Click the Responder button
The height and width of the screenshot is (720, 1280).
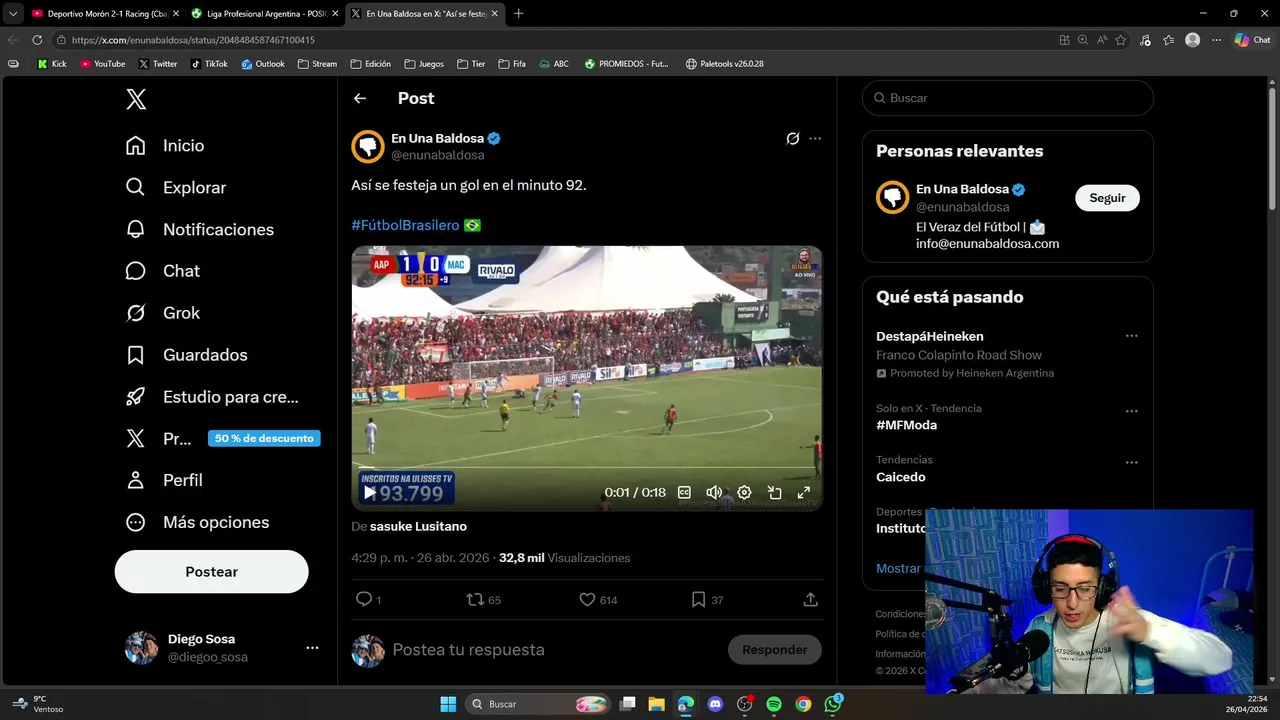pyautogui.click(x=774, y=650)
